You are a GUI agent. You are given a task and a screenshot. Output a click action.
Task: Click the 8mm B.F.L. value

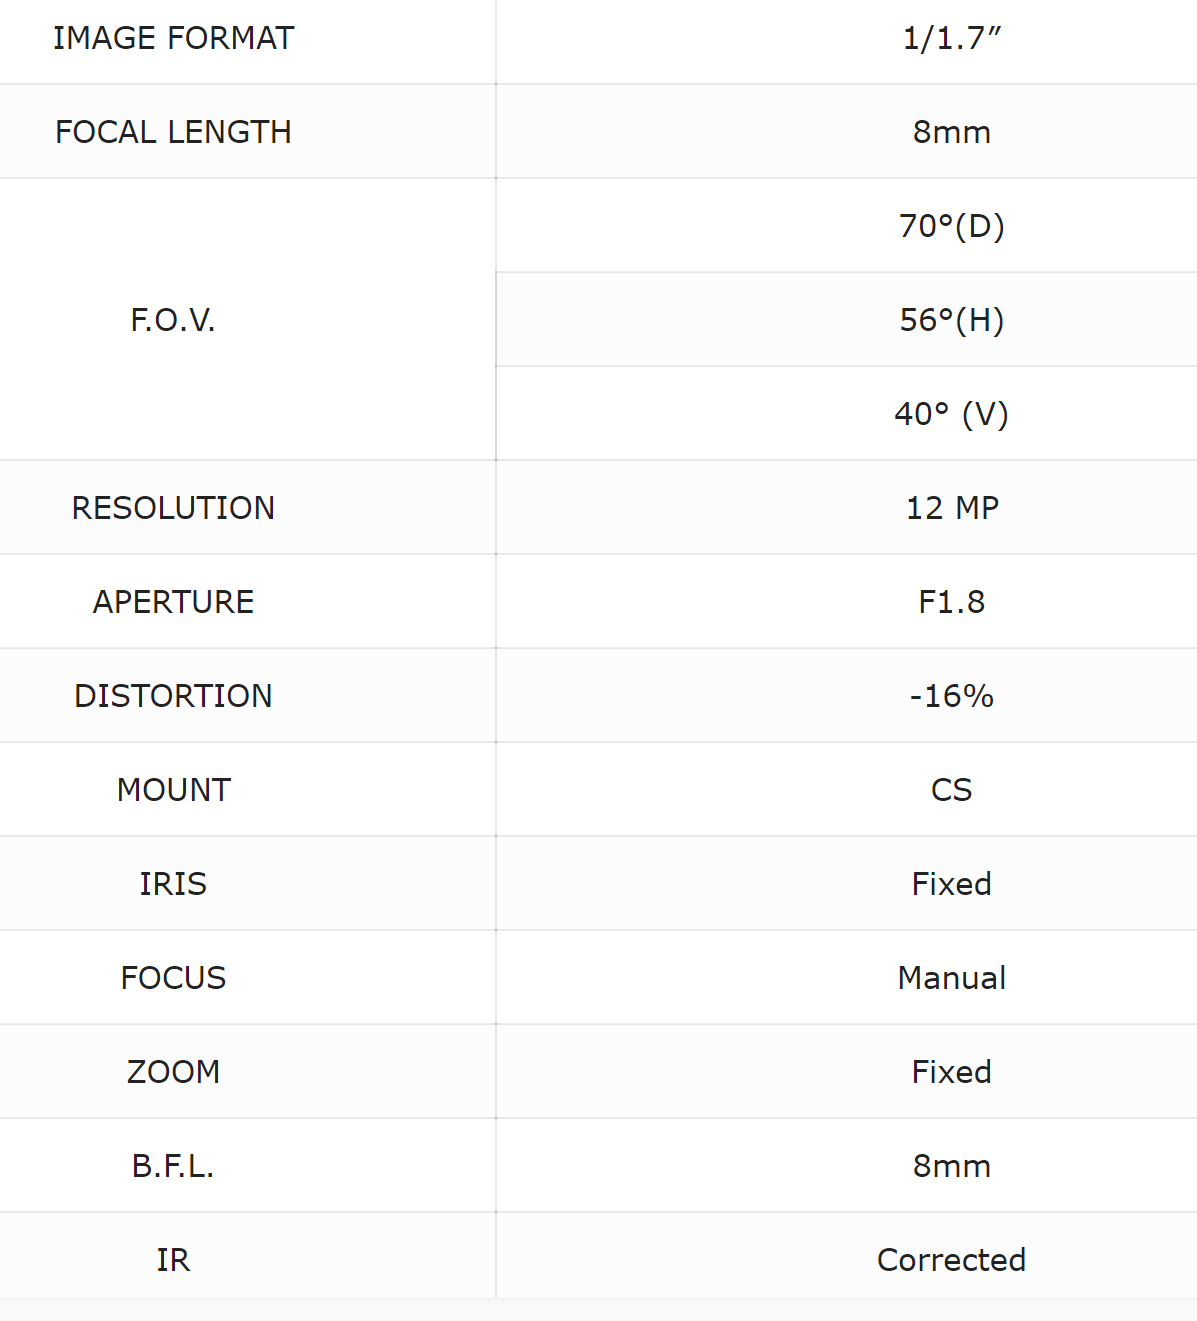tap(951, 1166)
